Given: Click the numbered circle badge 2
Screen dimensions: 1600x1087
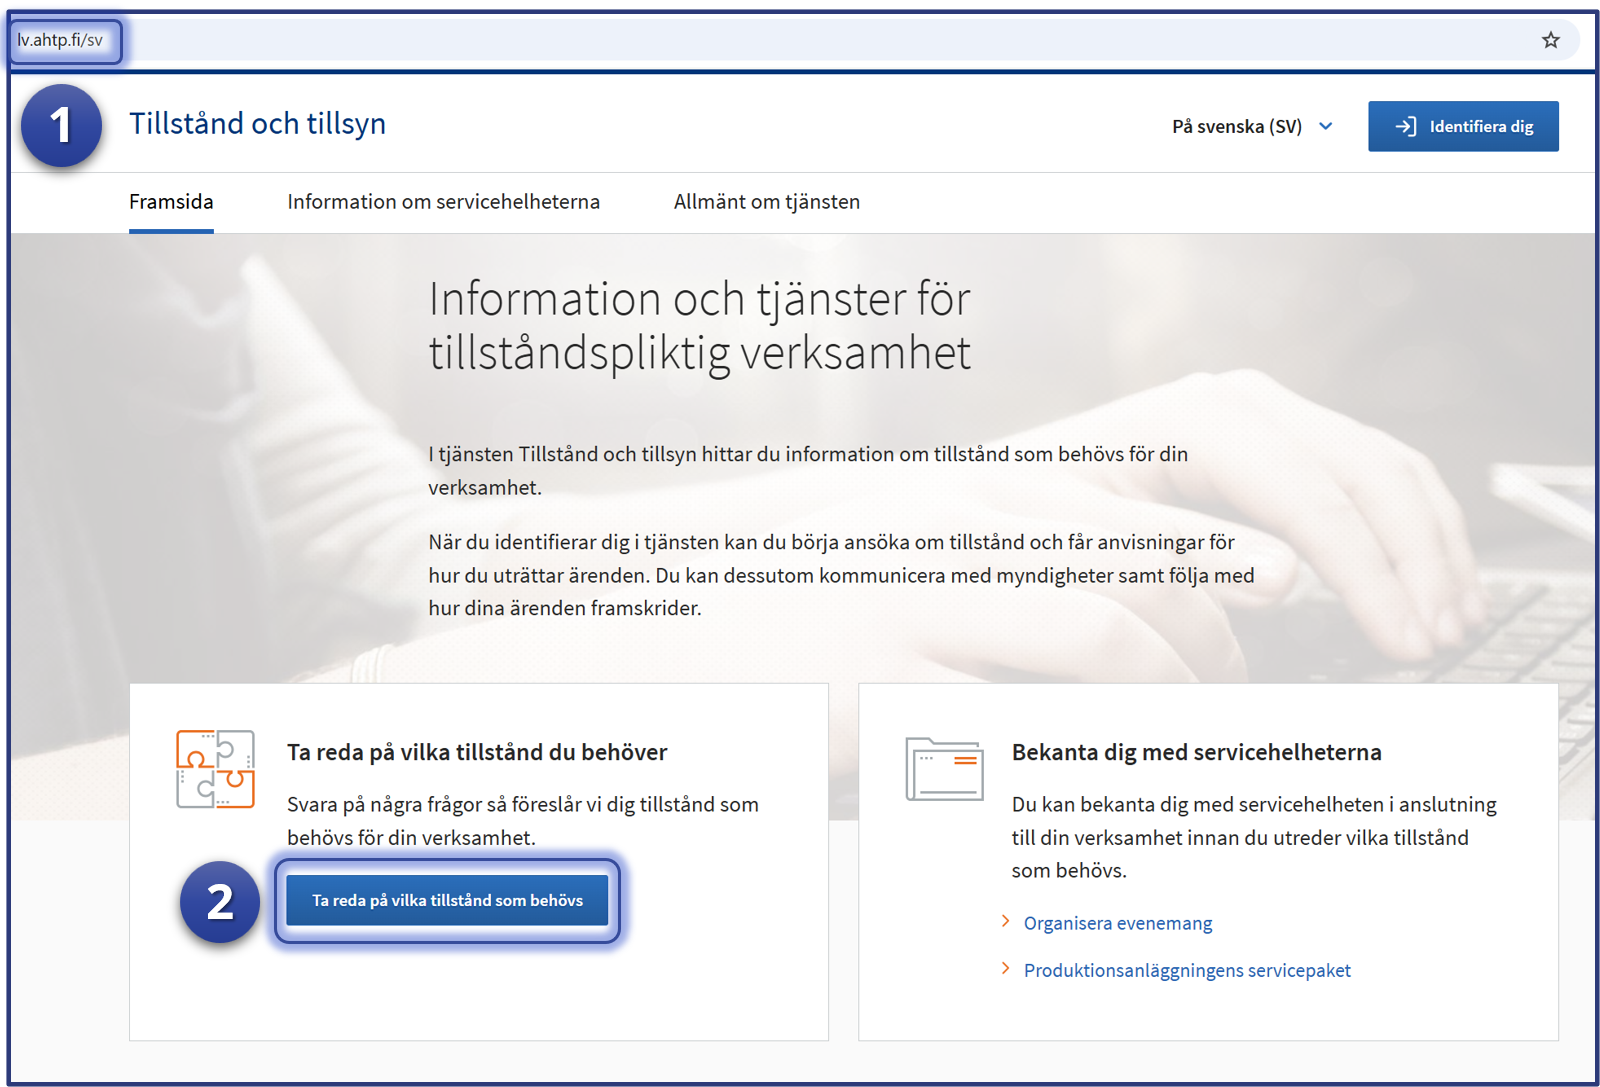Looking at the screenshot, I should [x=220, y=902].
